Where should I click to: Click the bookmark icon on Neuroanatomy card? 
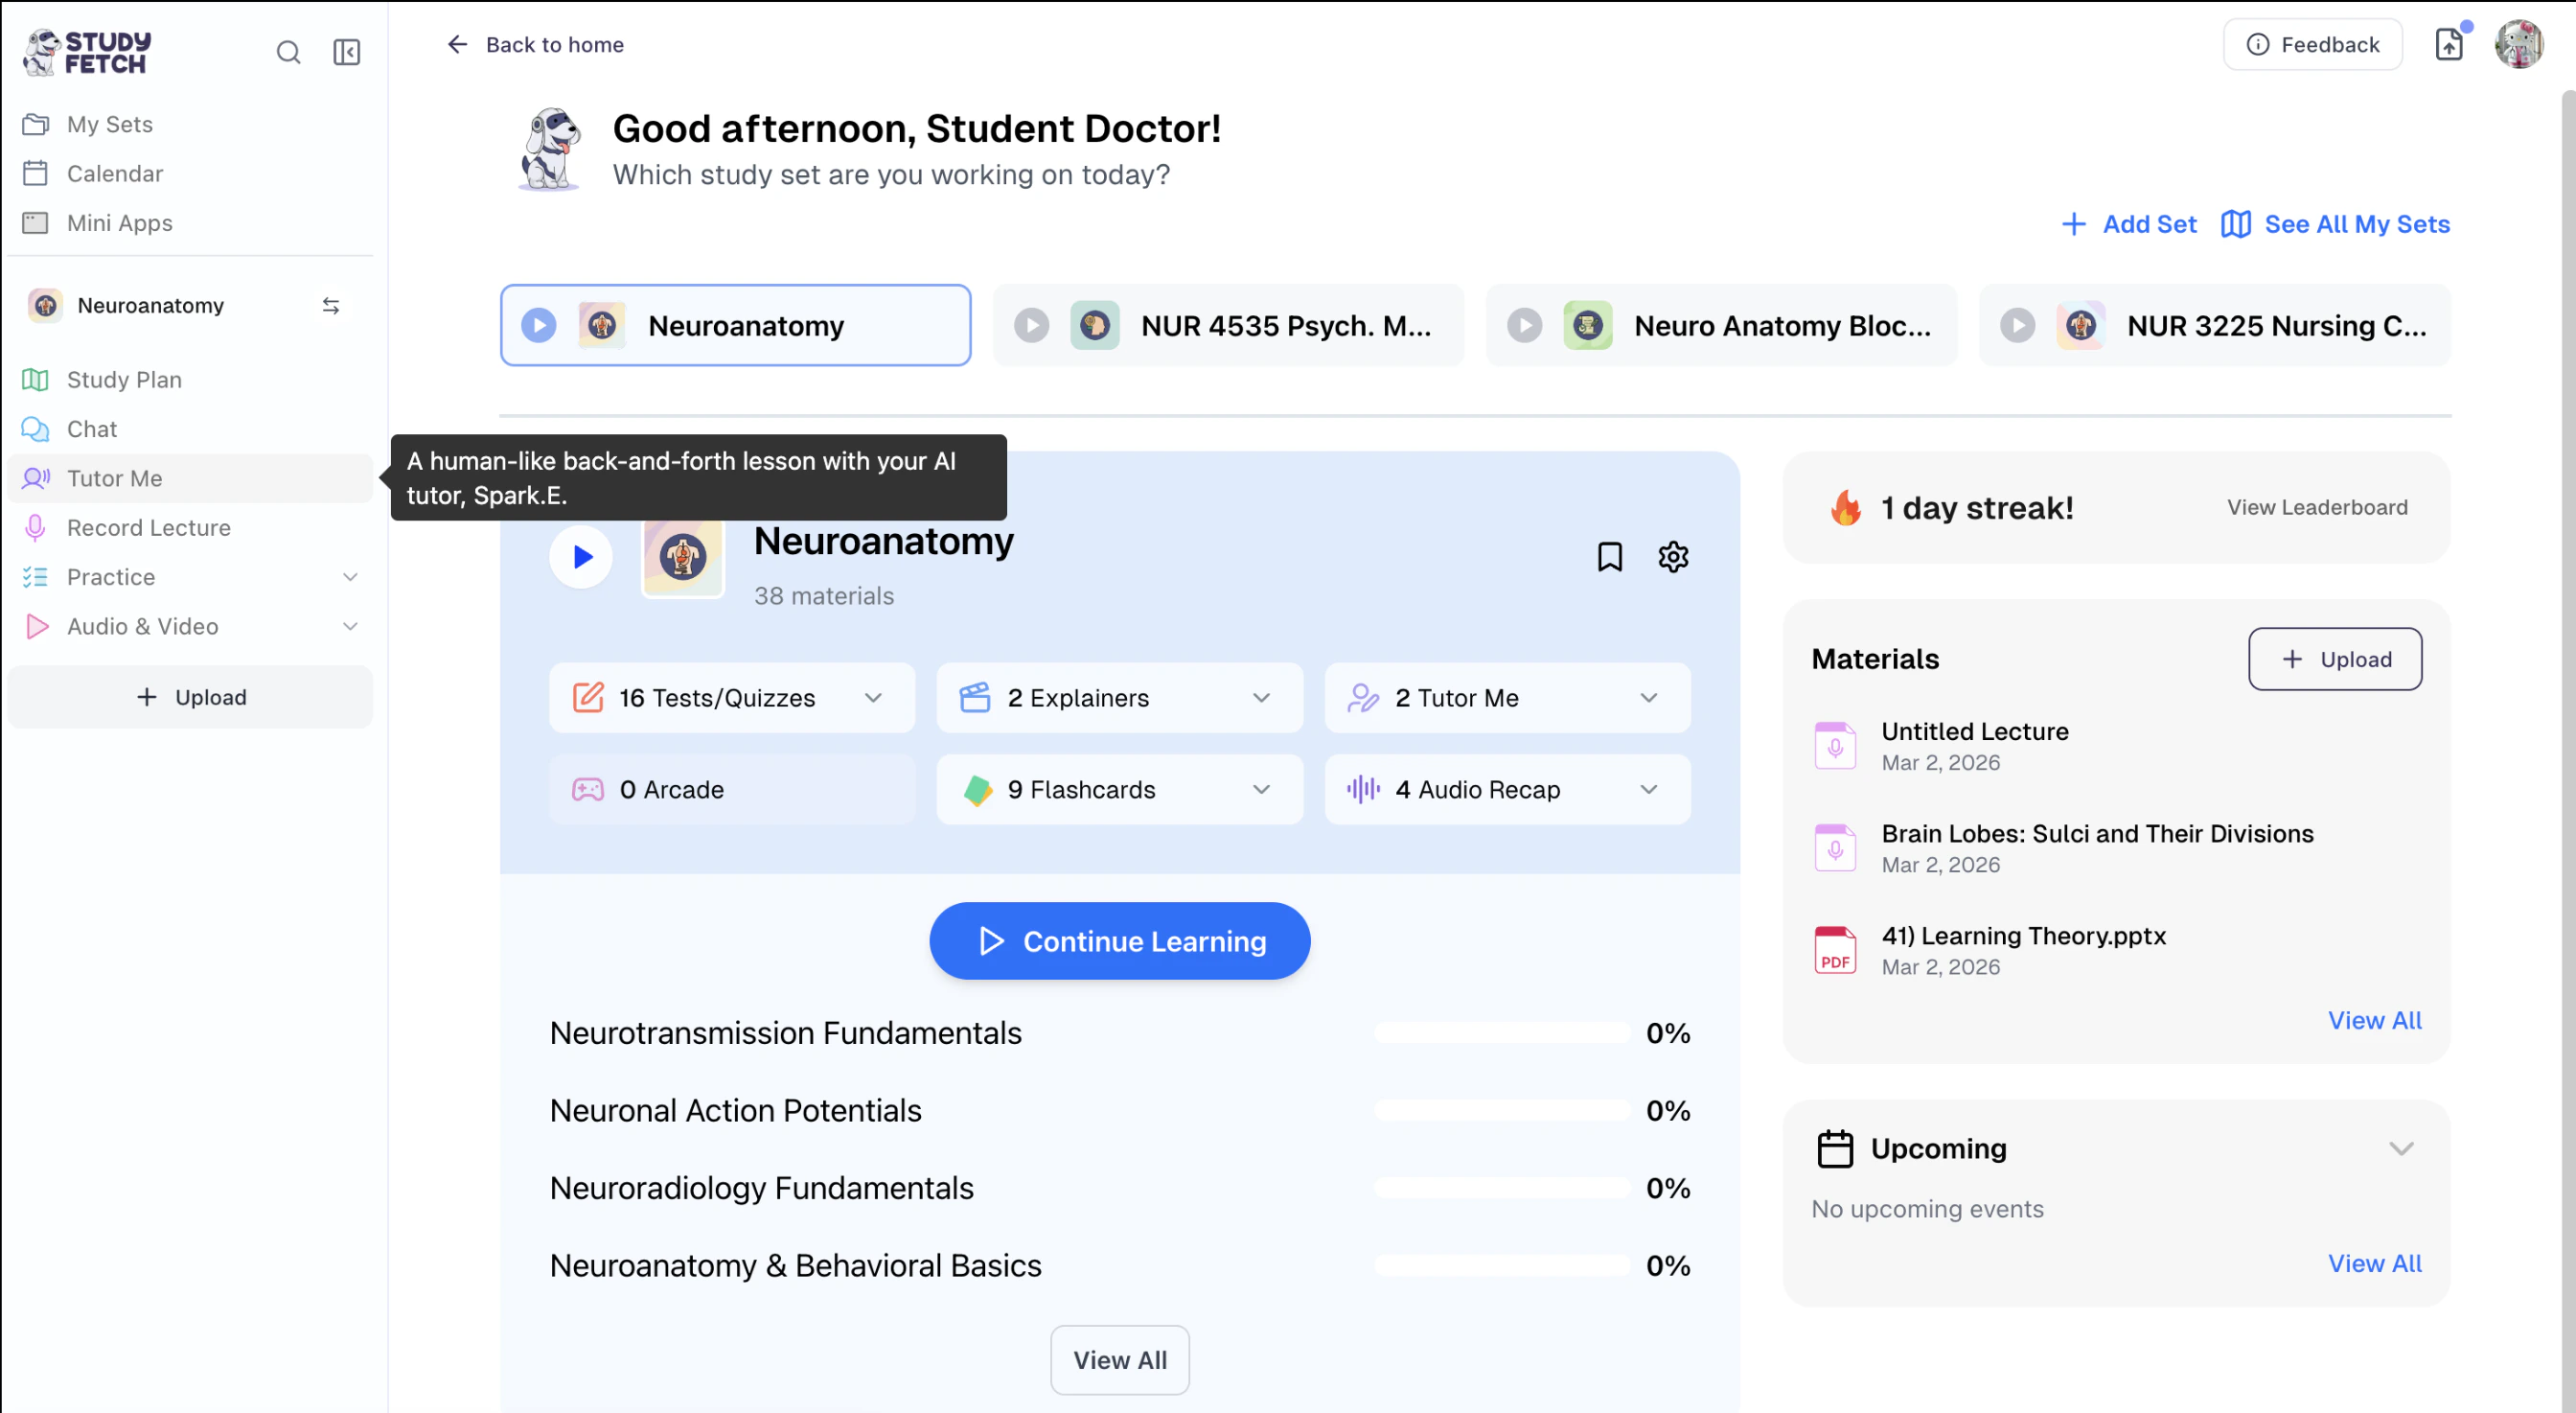1609,556
